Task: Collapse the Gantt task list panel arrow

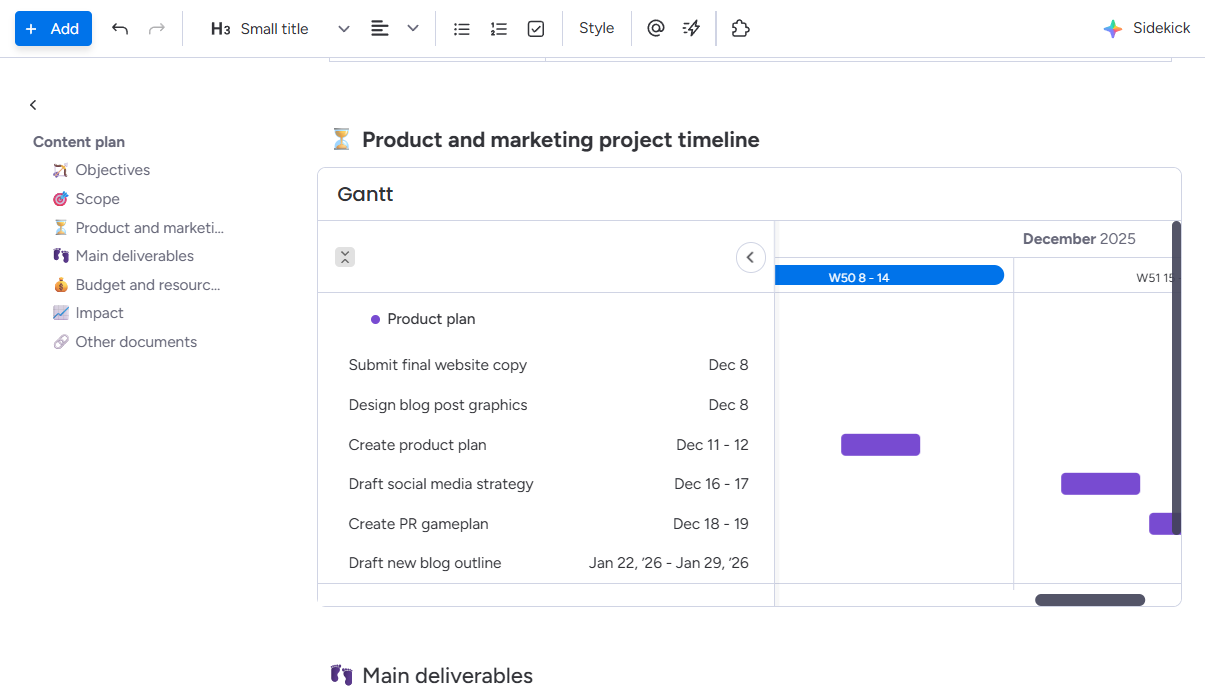Action: [x=751, y=257]
